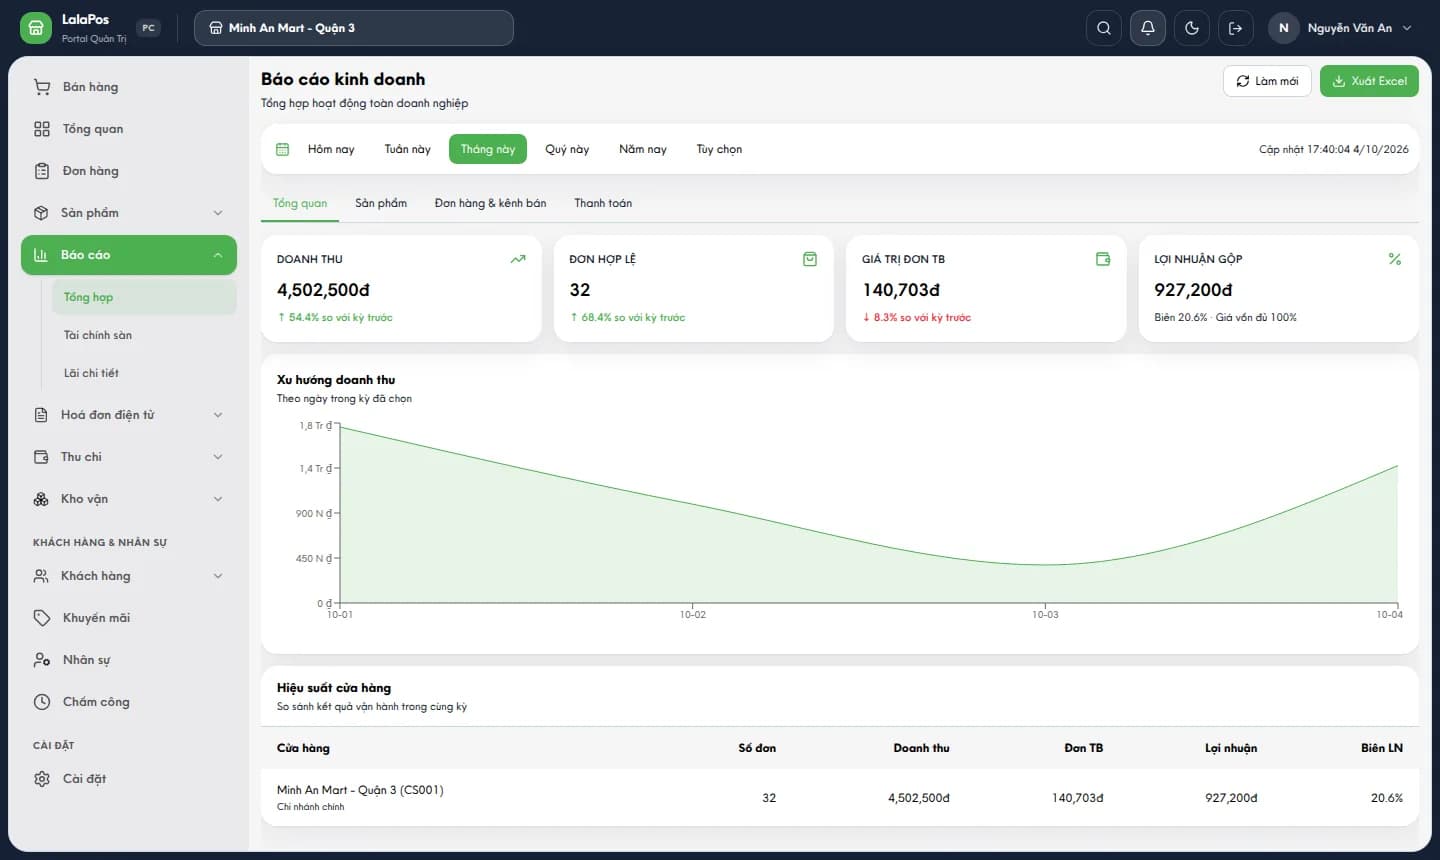Click the logout icon in header
The height and width of the screenshot is (860, 1440).
point(1236,28)
